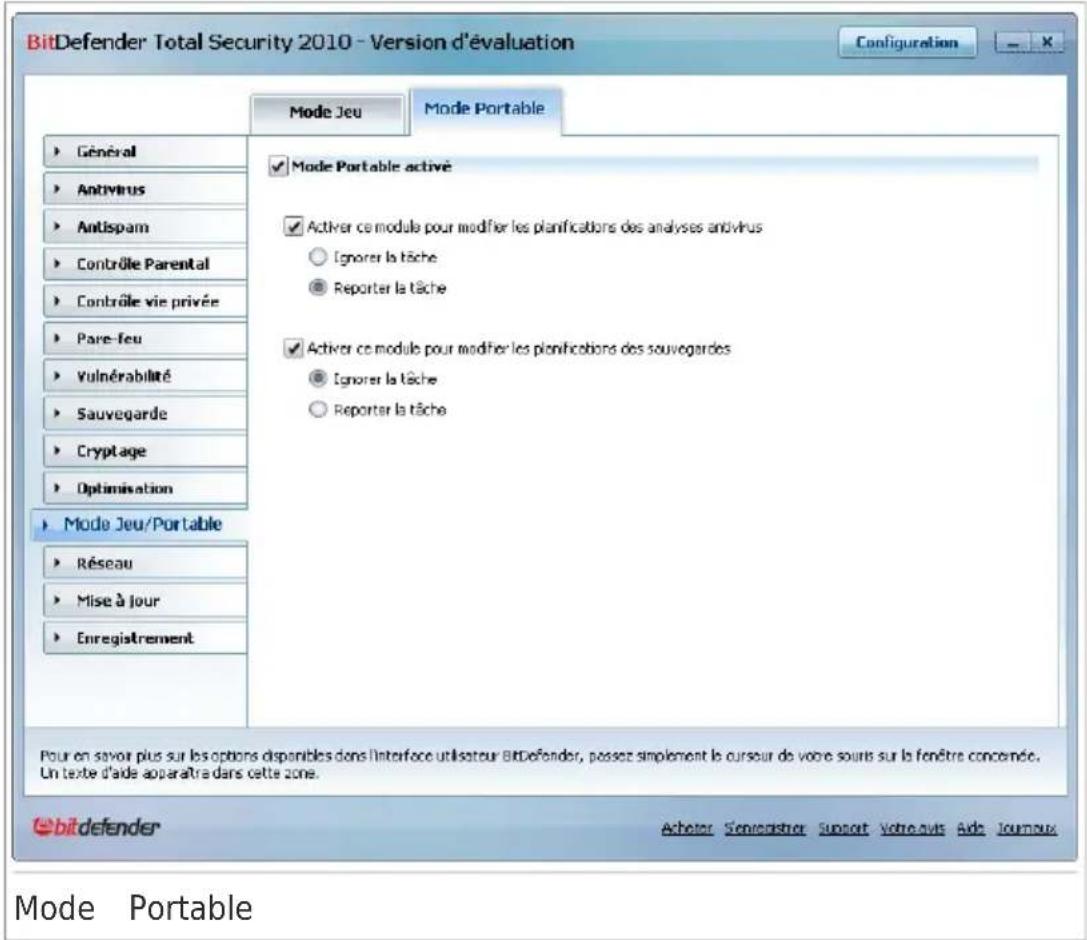Open the Optimisation sidebar item

[x=145, y=488]
